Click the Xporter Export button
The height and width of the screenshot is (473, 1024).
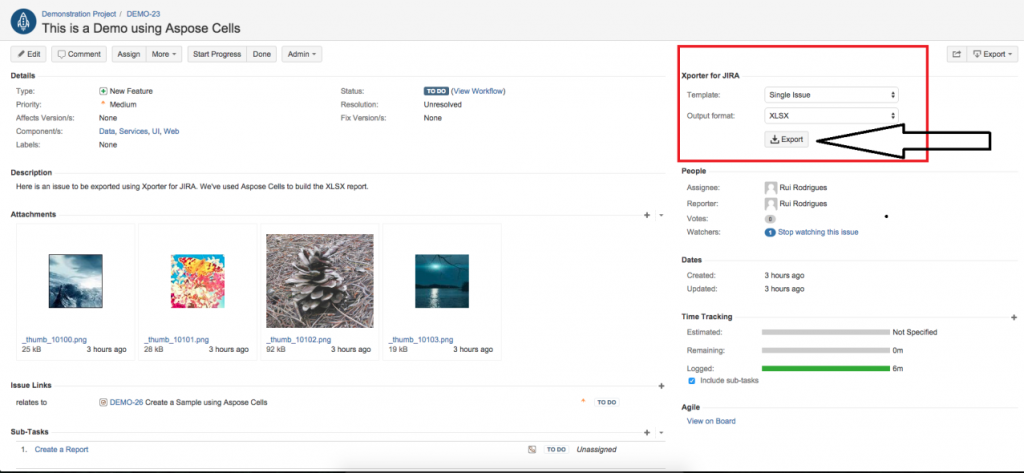click(787, 140)
